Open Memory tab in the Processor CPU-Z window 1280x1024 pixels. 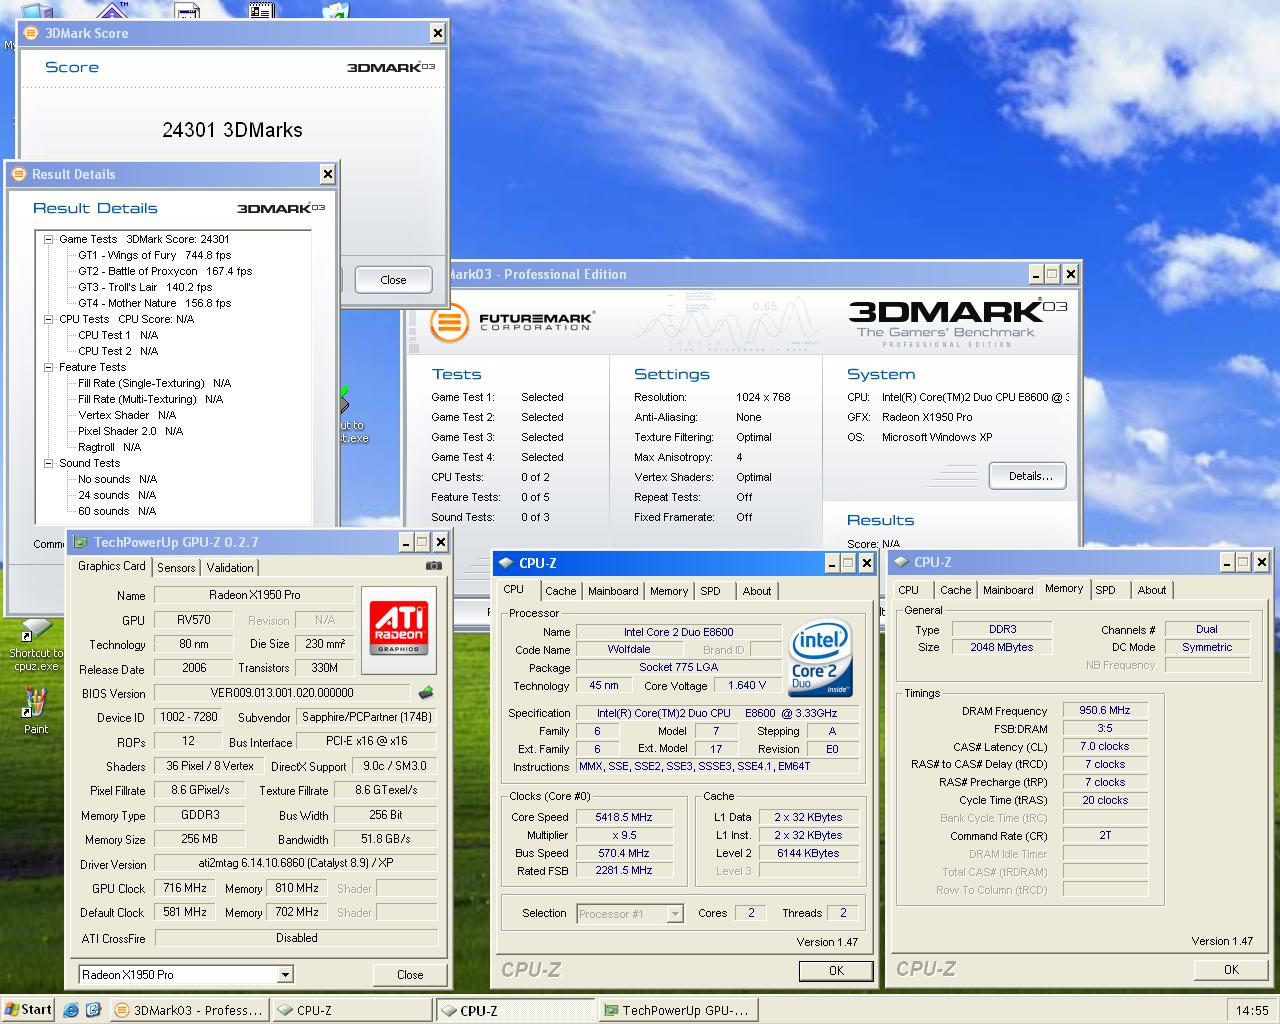(x=669, y=591)
